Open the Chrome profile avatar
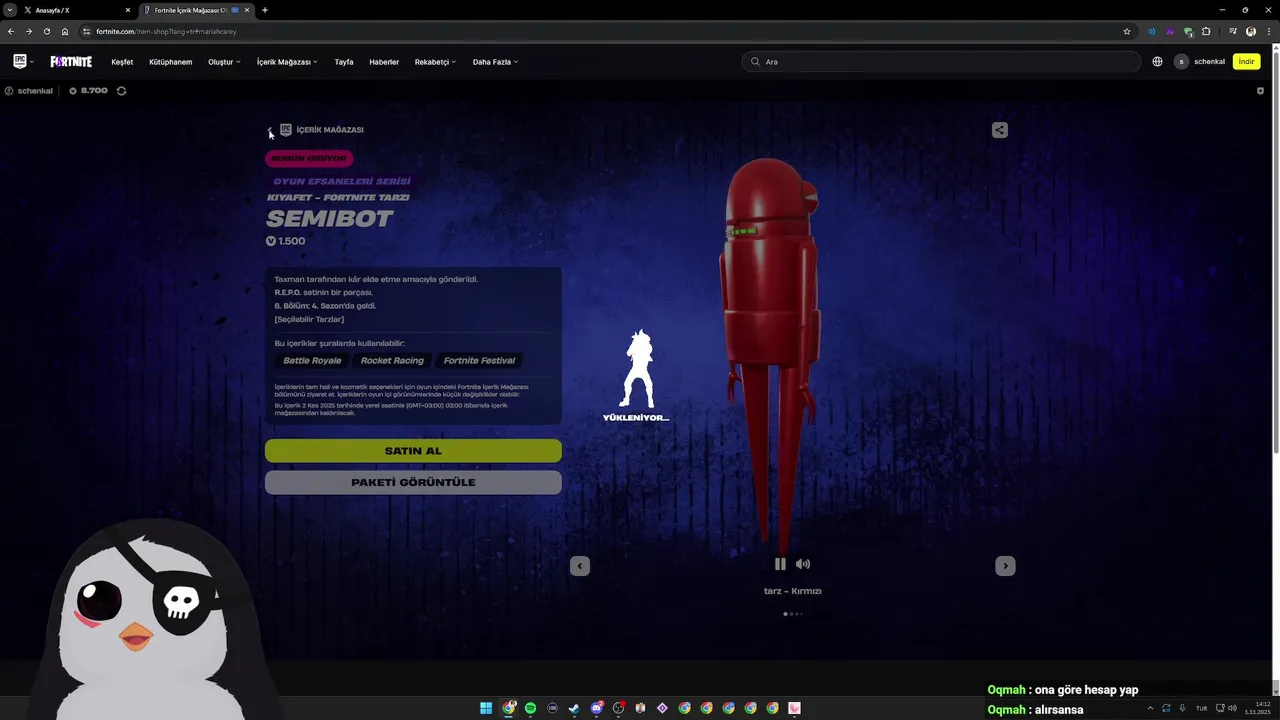Viewport: 1280px width, 720px height. (1251, 31)
